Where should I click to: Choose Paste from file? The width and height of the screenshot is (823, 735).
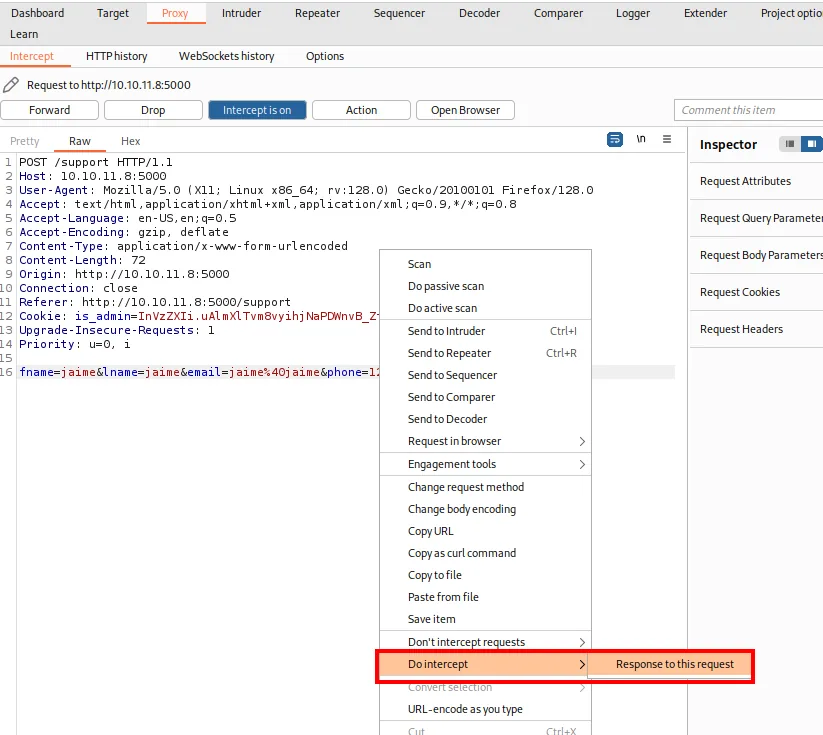coord(485,597)
